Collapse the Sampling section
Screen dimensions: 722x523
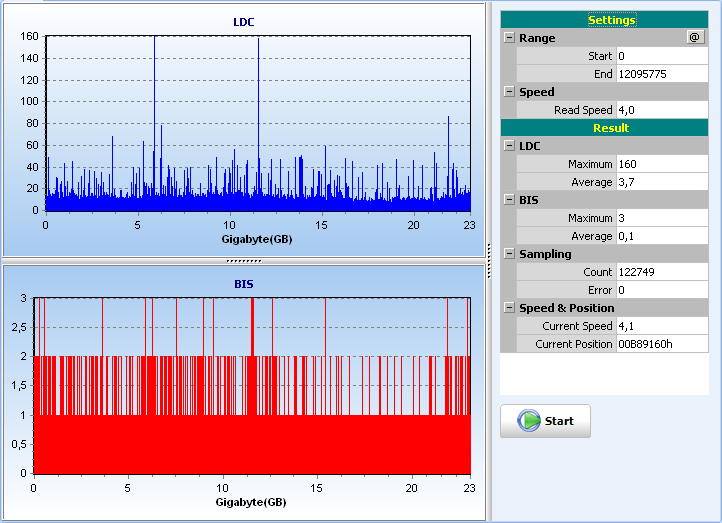coord(509,253)
